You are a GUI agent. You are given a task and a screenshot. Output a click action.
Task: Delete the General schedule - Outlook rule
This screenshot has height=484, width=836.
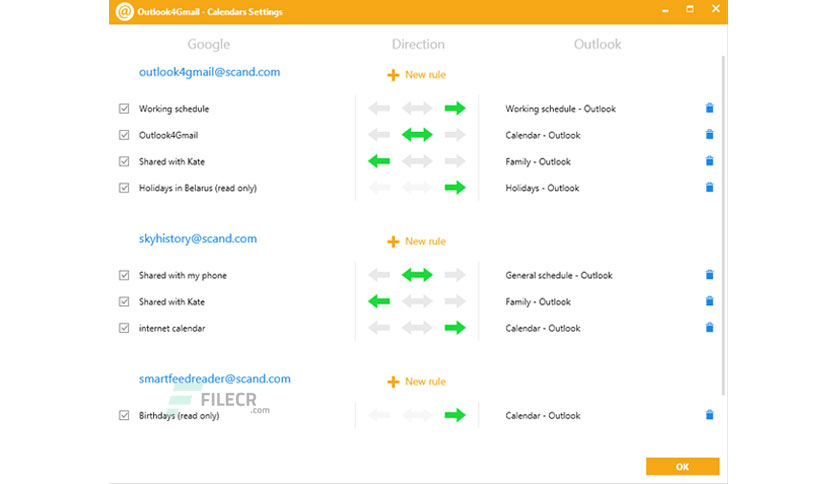point(709,275)
